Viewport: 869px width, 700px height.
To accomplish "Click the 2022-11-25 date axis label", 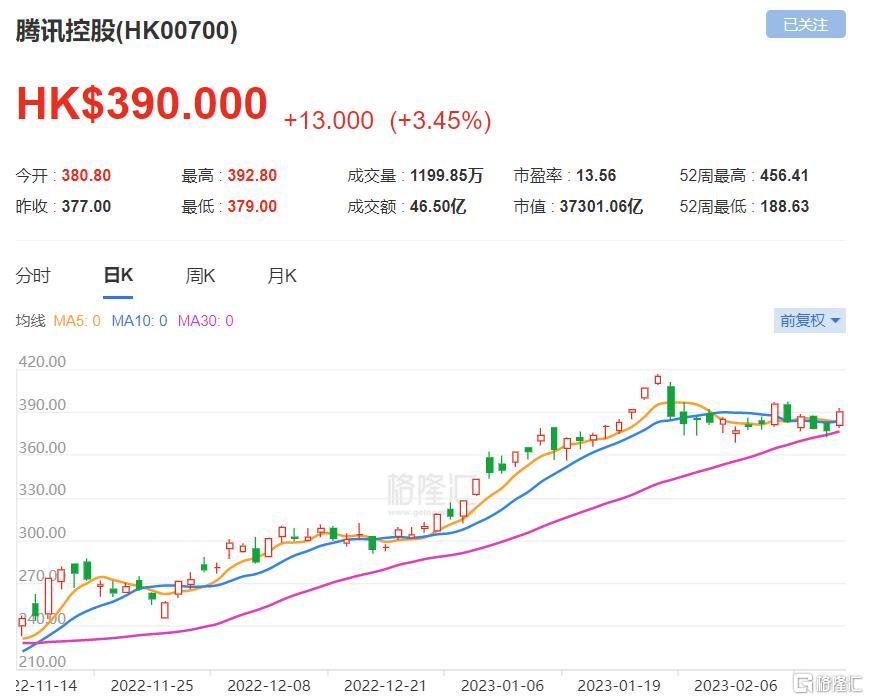I will point(152,686).
